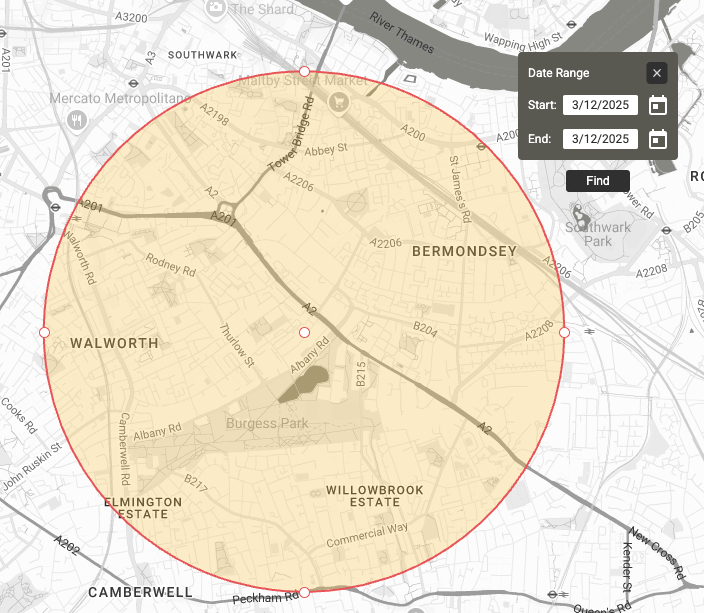Click the WALWORTH district label
Viewport: 704px width, 613px height.
[114, 343]
